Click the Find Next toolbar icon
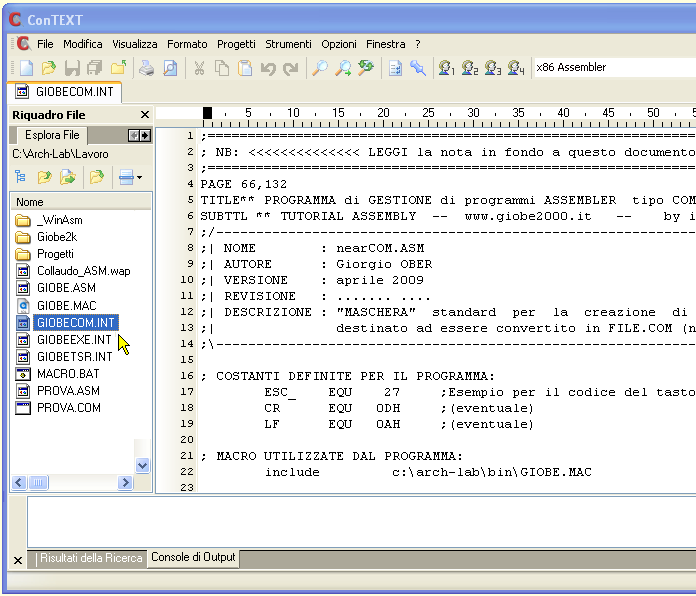This screenshot has width=696, height=596. point(343,68)
